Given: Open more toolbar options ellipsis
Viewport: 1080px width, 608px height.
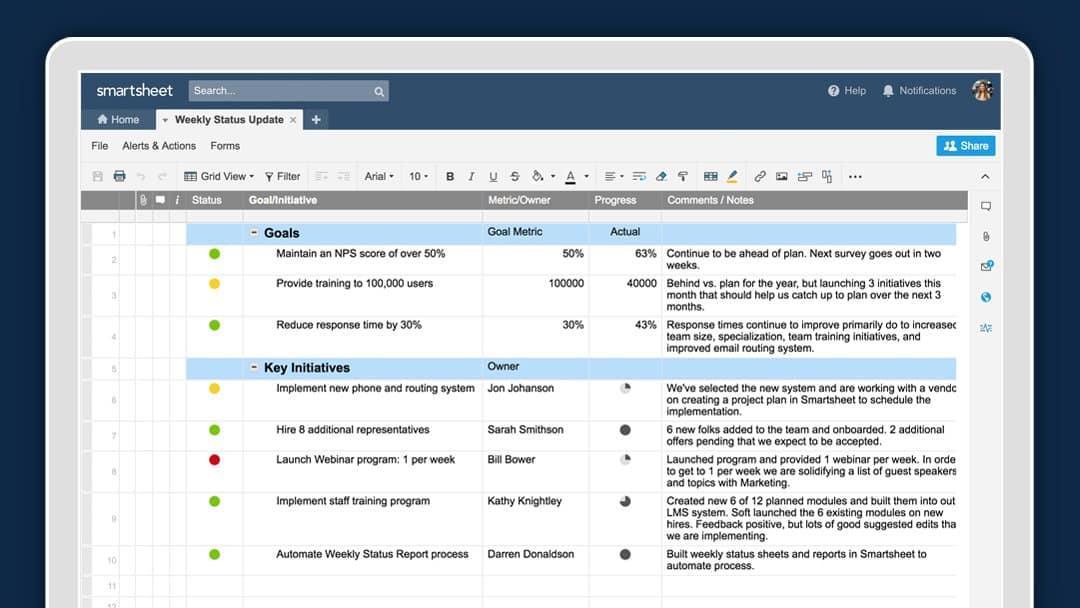Looking at the screenshot, I should coord(855,176).
